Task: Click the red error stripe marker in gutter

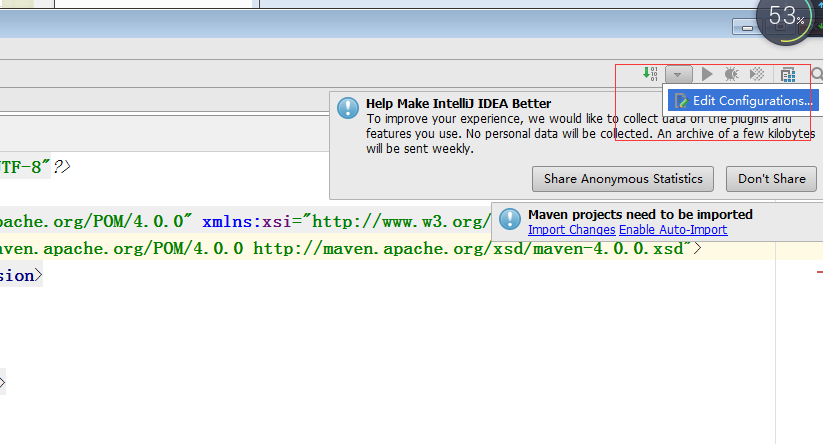Action: (x=819, y=272)
